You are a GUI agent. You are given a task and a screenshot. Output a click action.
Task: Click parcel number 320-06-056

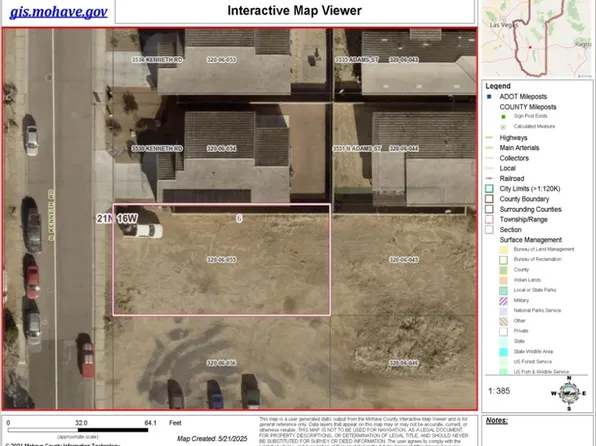[221, 363]
